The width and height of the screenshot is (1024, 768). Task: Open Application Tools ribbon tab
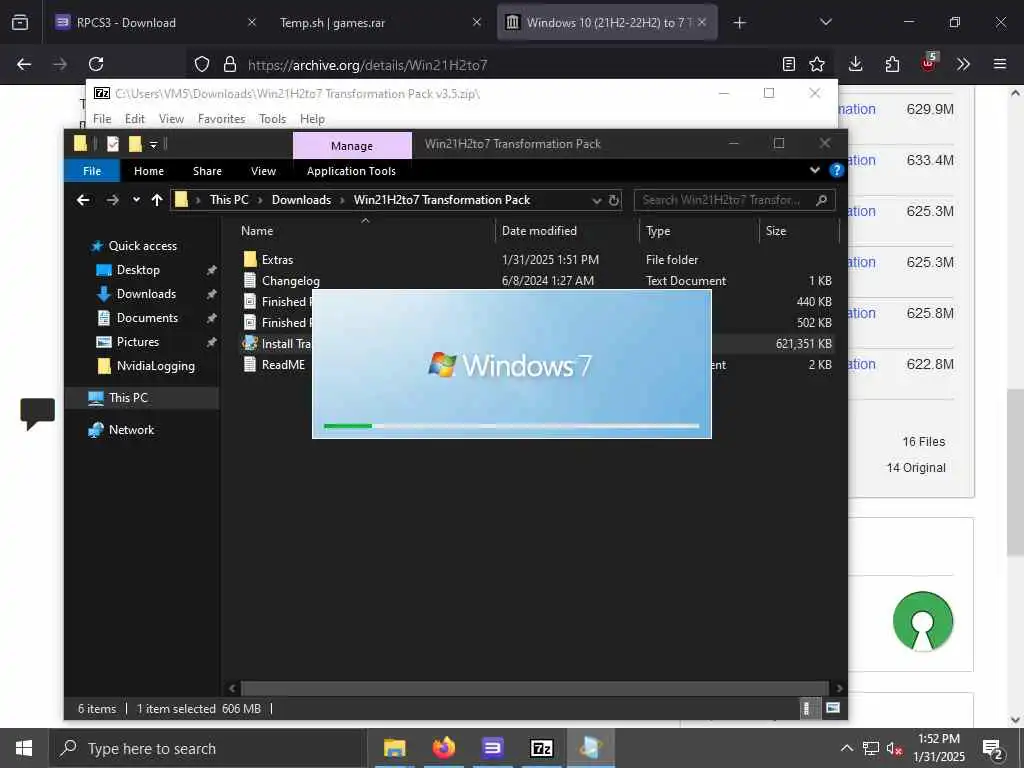(351, 170)
